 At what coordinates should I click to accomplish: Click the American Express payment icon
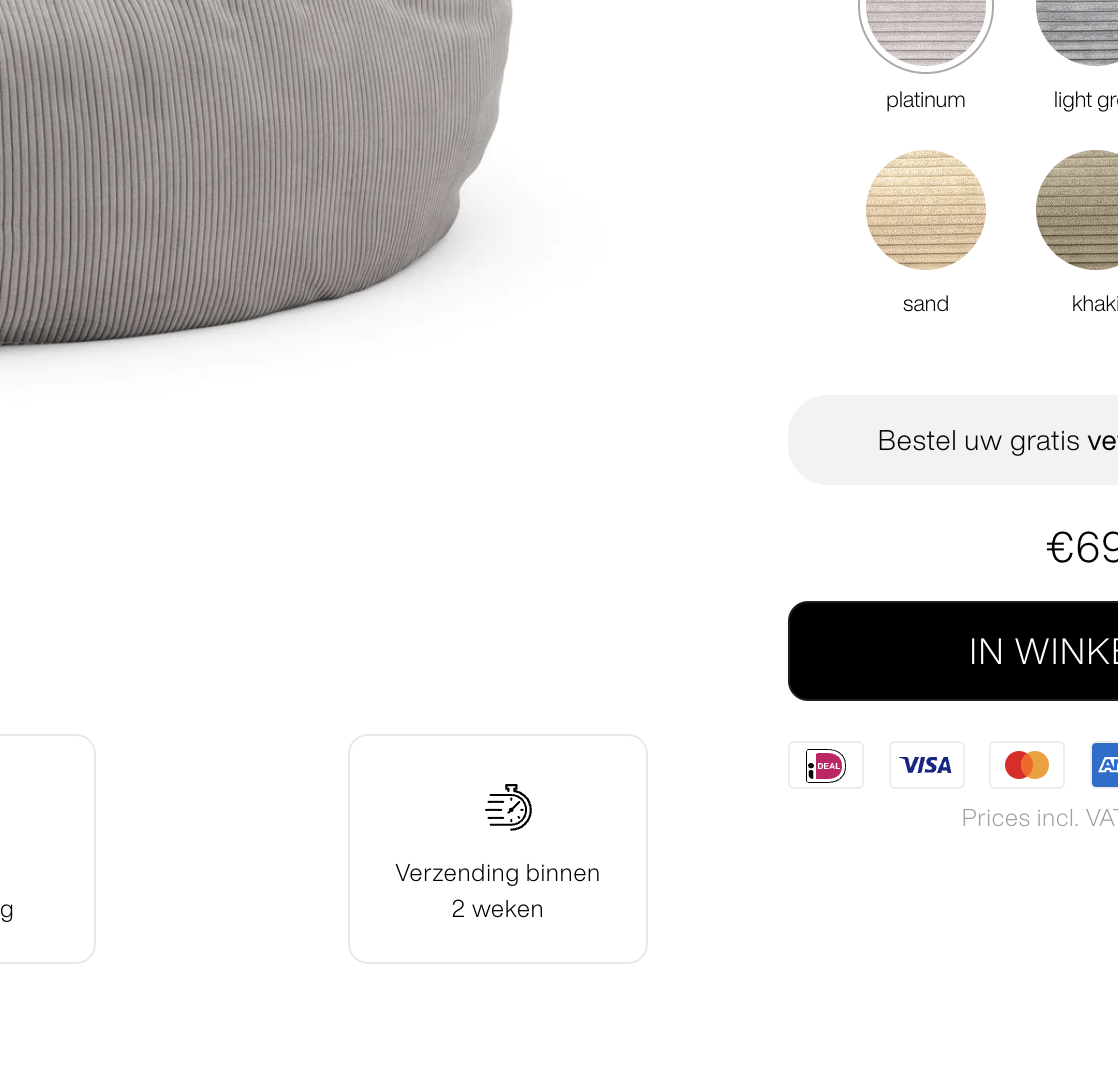tap(1104, 765)
